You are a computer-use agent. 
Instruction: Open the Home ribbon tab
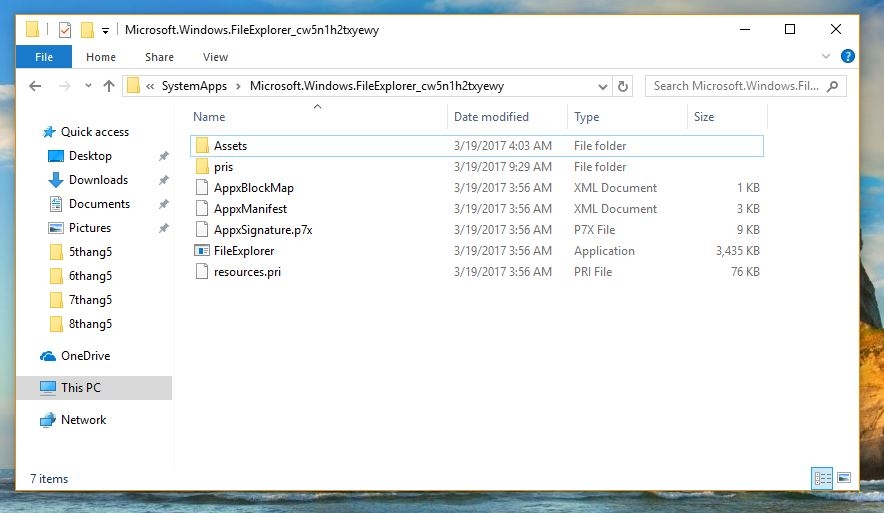[101, 57]
